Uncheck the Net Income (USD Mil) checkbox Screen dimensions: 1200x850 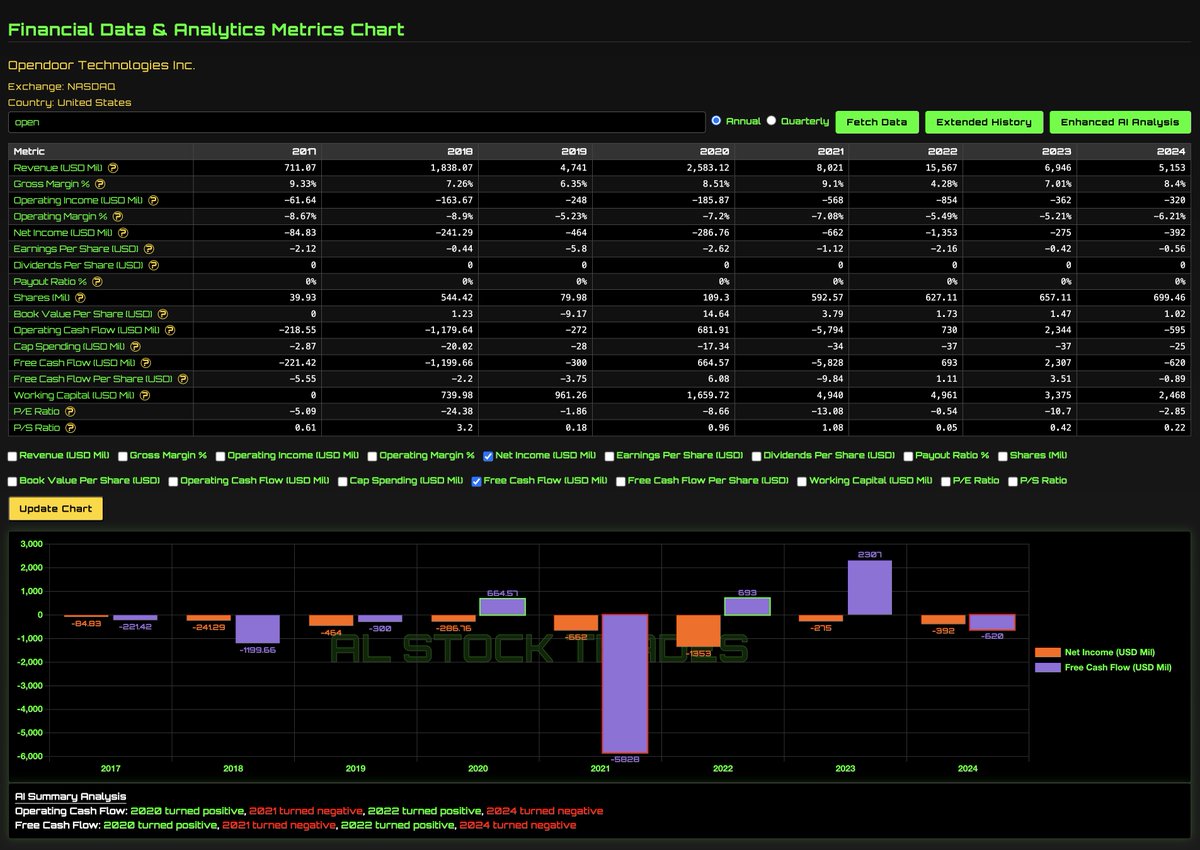click(x=488, y=456)
